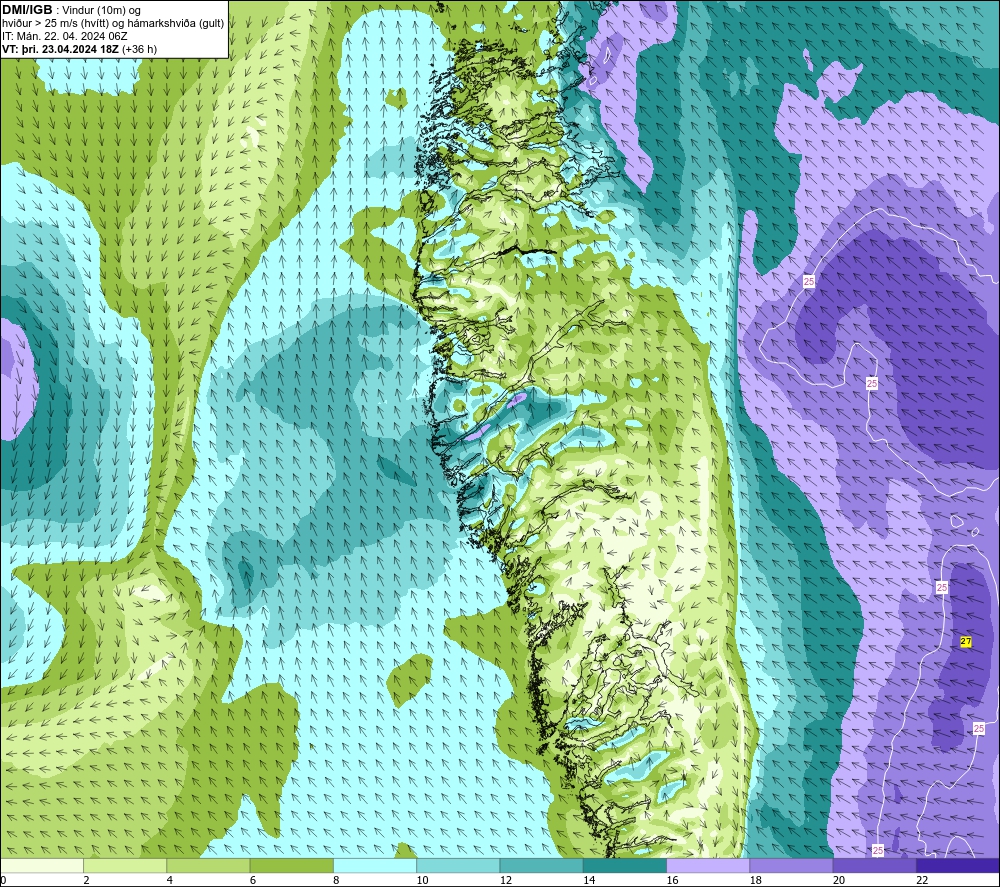Click the legend scale number 8

pyautogui.click(x=336, y=880)
